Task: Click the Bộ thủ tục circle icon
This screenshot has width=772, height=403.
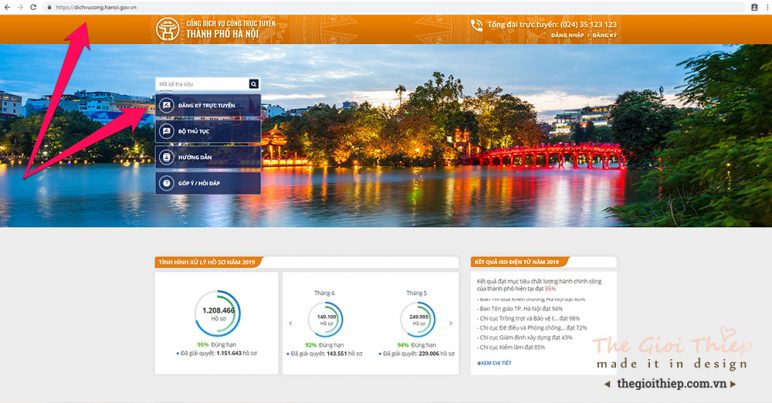Action: (x=166, y=131)
